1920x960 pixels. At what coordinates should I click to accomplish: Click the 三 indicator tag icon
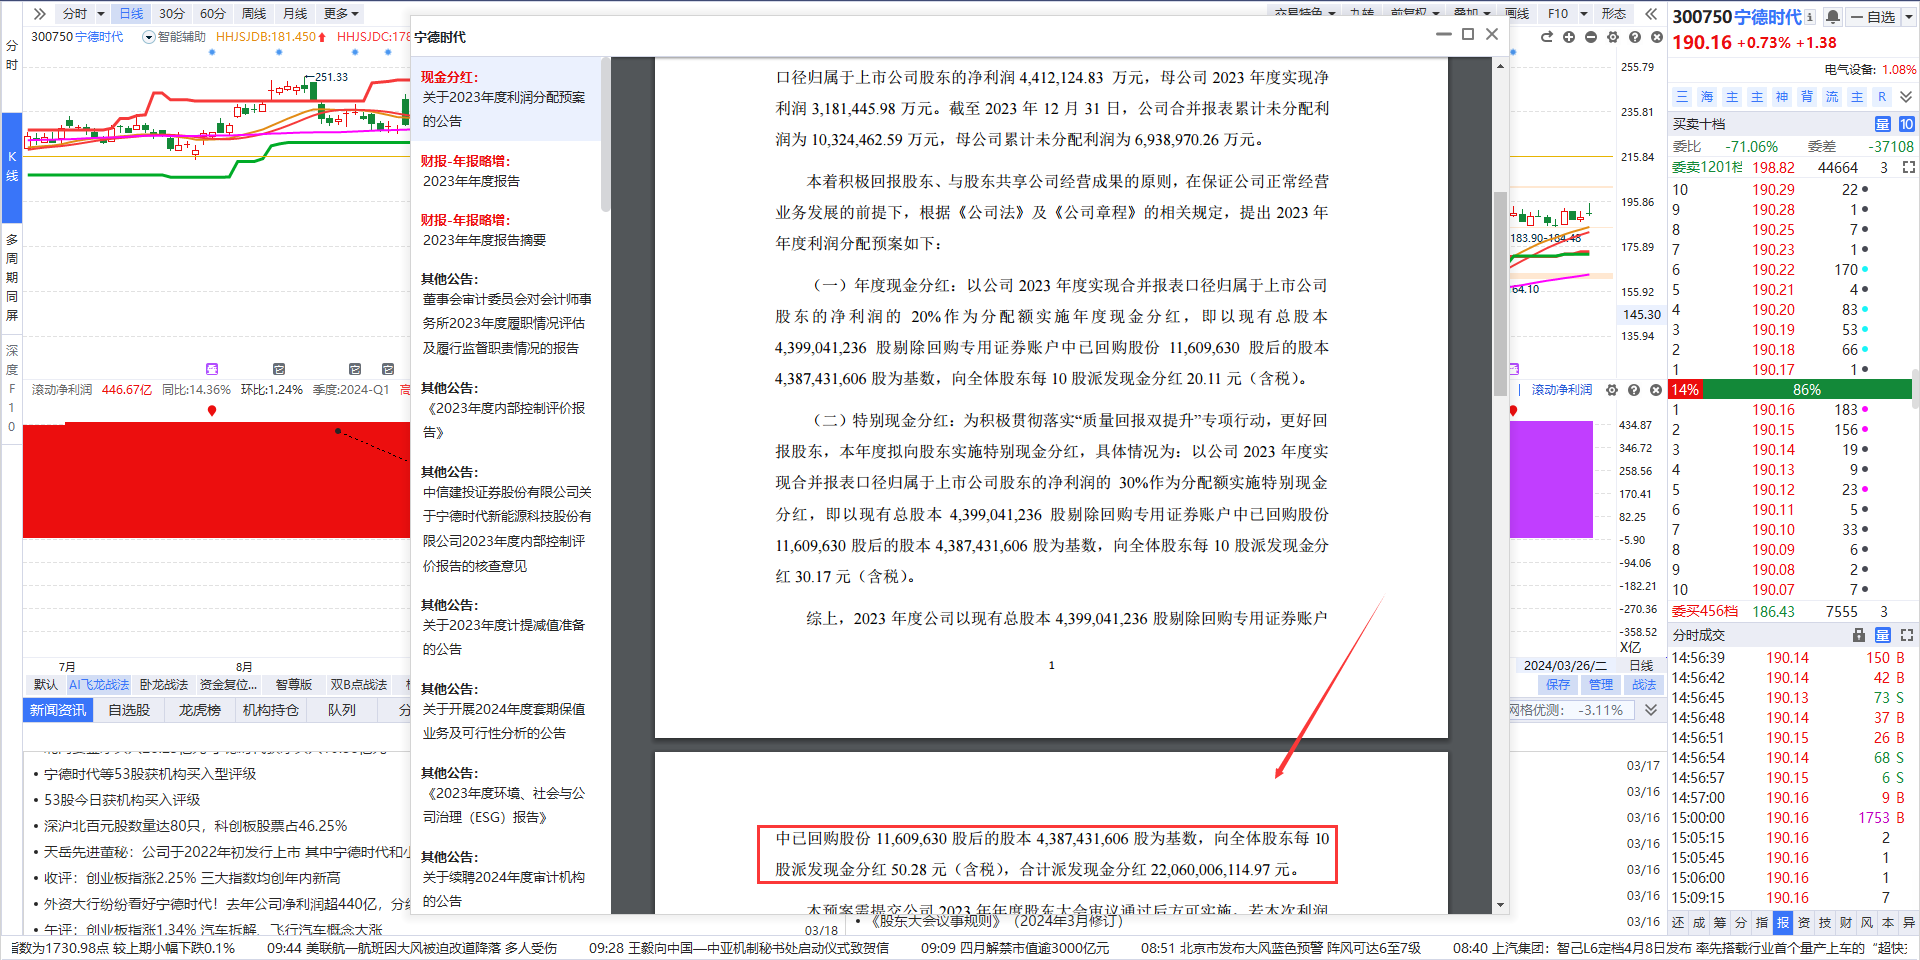pos(1682,97)
